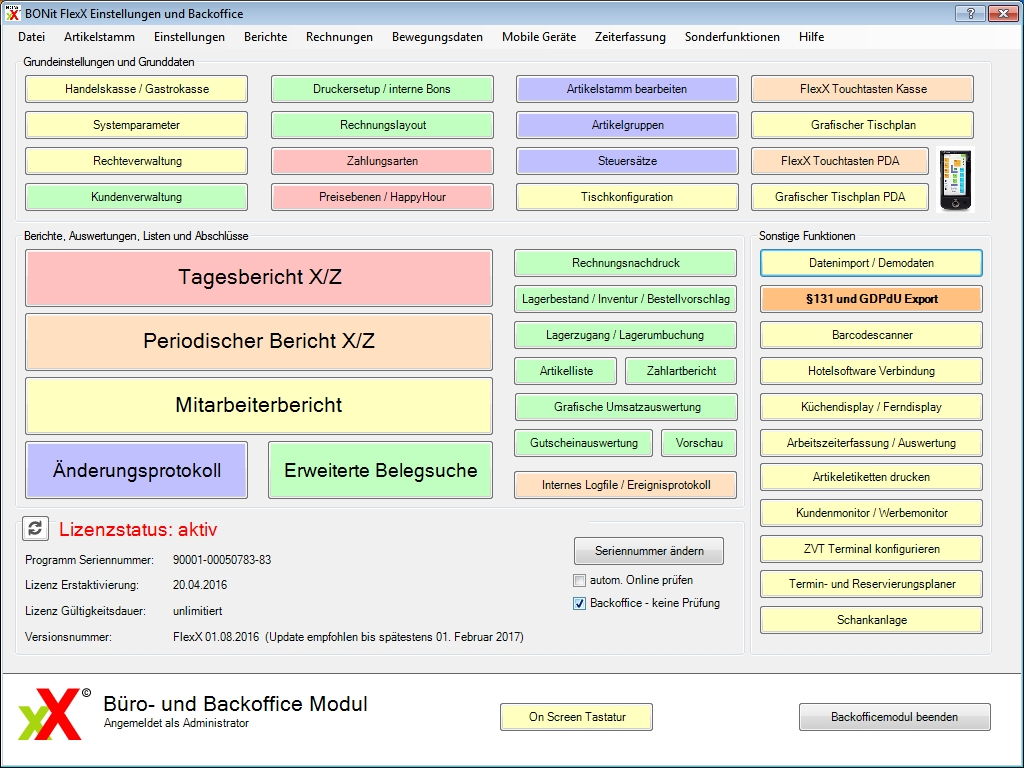Click Lagerzugang / Lagerumbuchung

click(x=626, y=334)
